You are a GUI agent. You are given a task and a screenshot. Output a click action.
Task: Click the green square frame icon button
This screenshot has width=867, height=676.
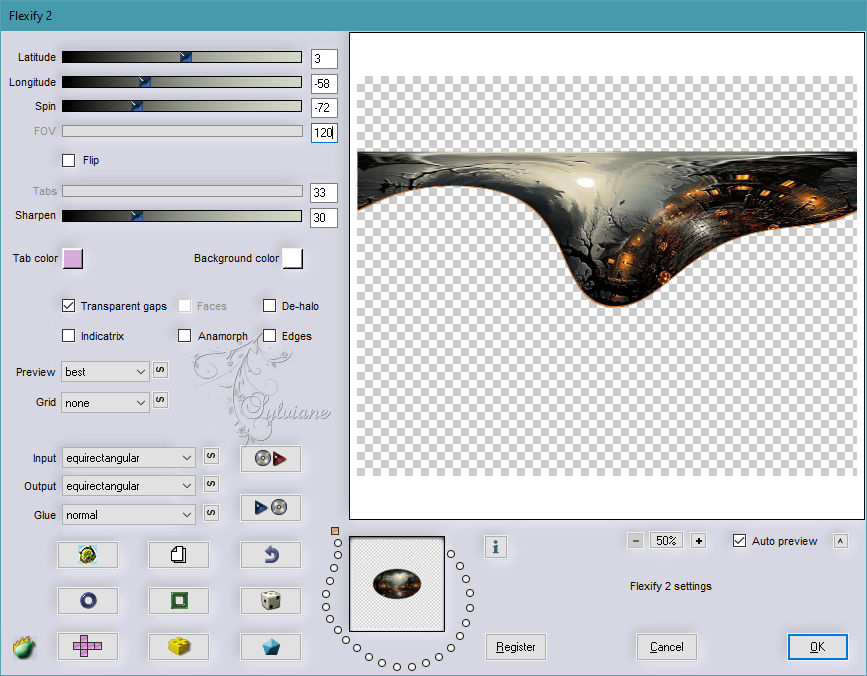[179, 600]
